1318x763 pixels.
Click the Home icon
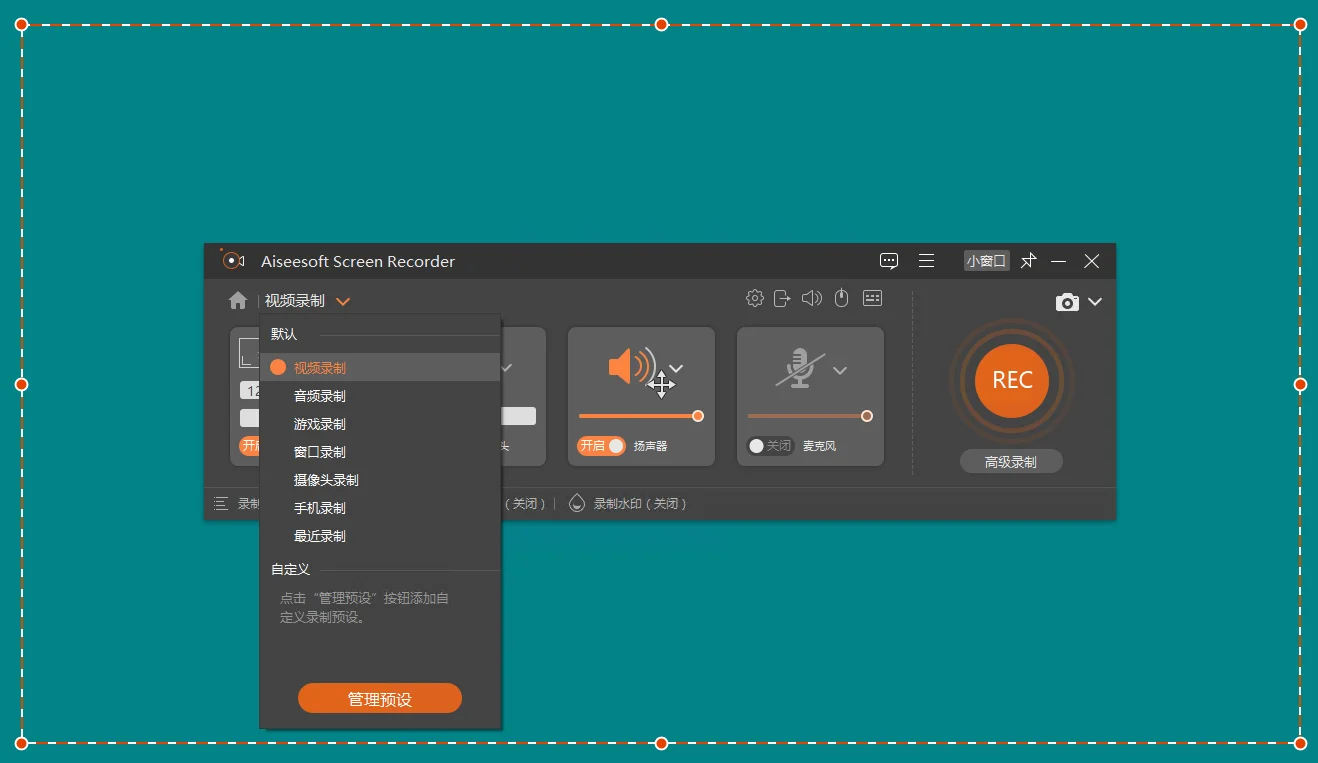[x=238, y=299]
